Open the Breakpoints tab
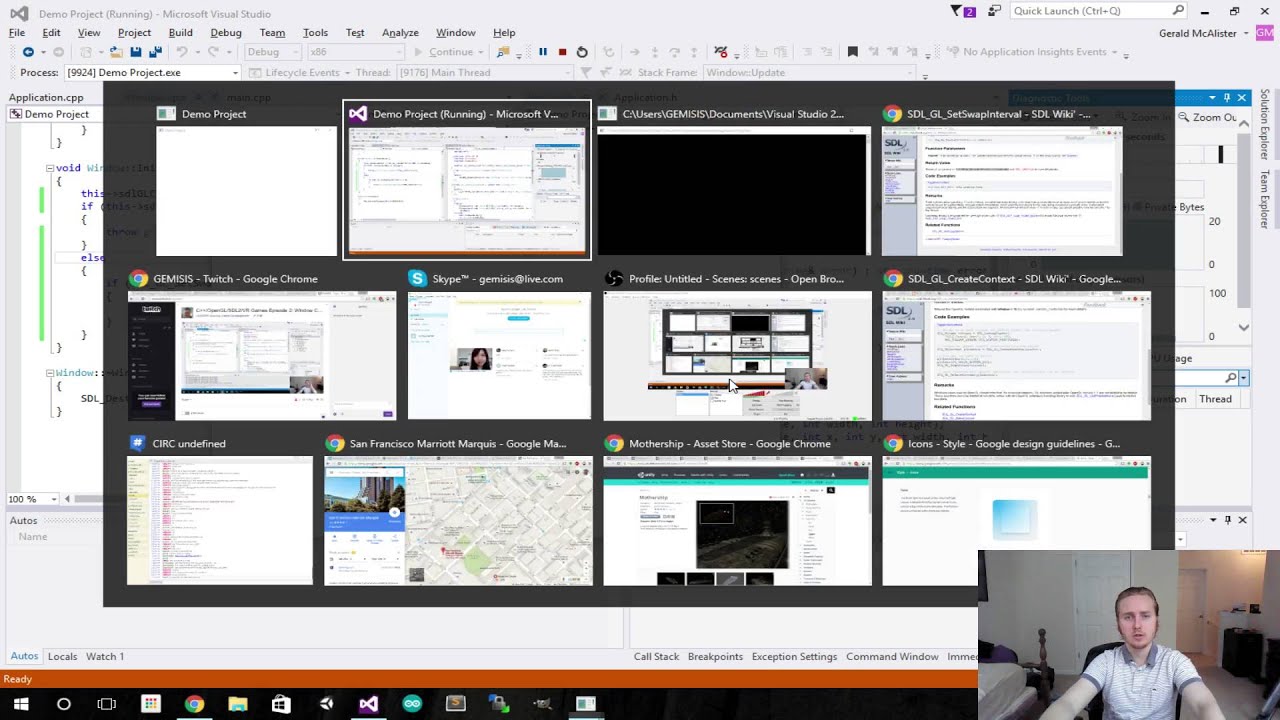The height and width of the screenshot is (720, 1280). pos(715,657)
